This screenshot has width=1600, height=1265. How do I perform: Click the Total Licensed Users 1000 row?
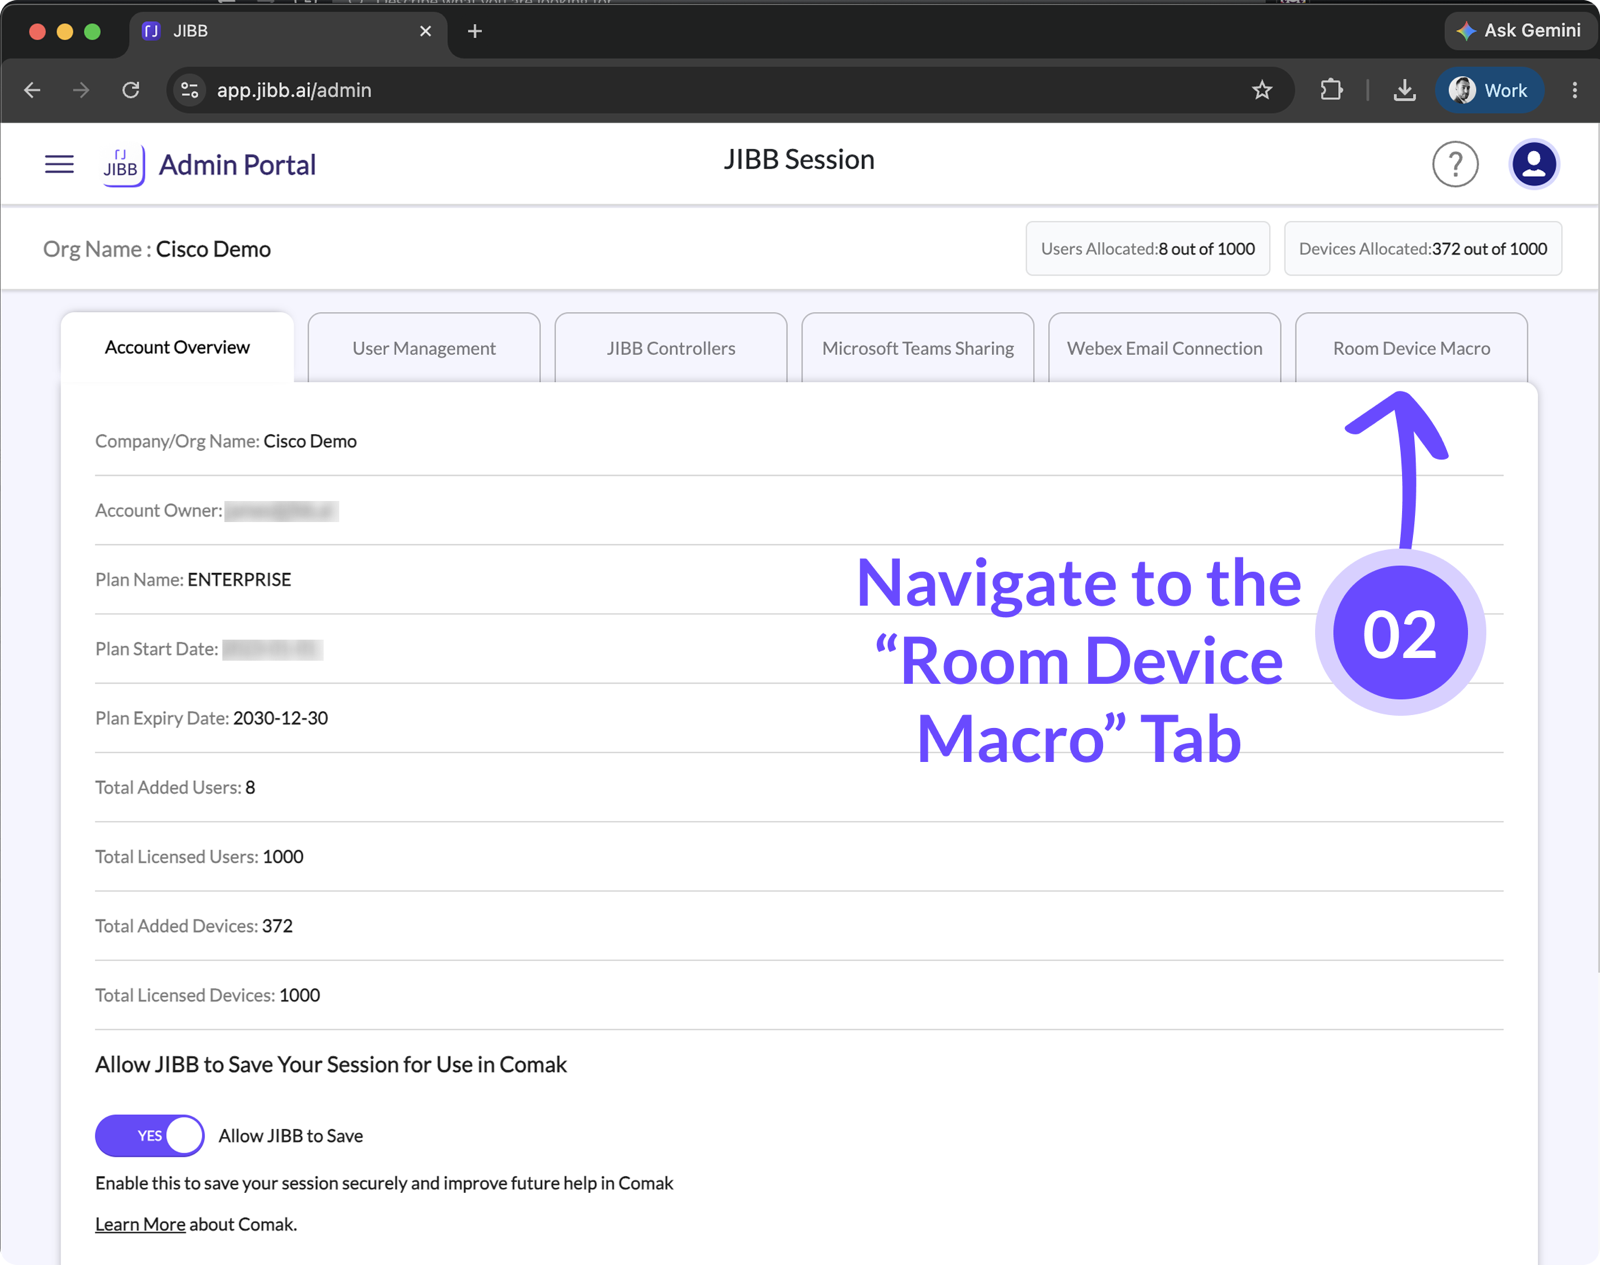pos(799,857)
